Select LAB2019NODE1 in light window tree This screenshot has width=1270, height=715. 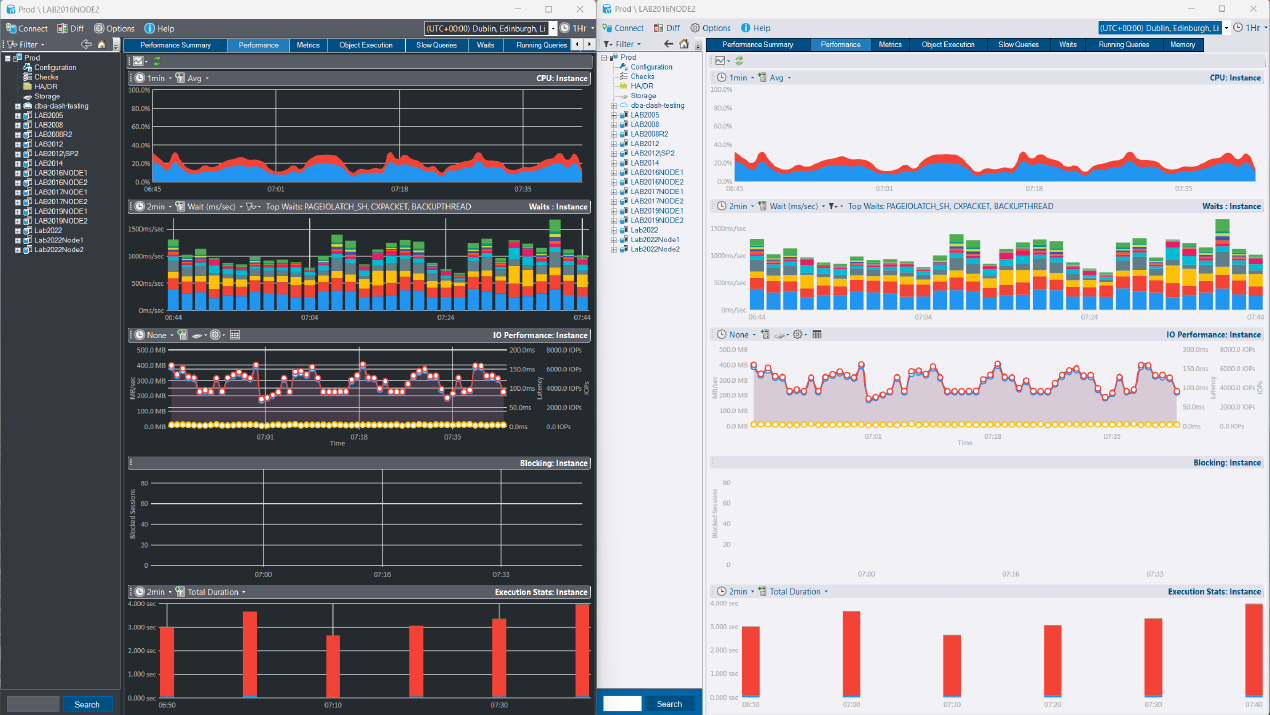click(x=657, y=211)
